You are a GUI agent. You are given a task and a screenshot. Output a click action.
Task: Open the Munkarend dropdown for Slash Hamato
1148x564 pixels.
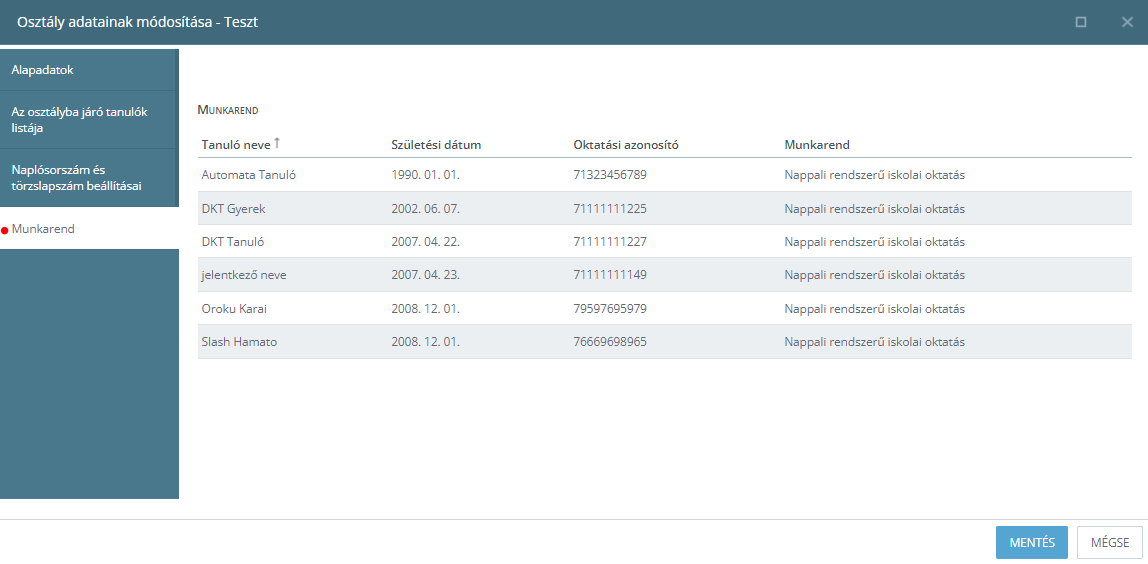(x=874, y=342)
